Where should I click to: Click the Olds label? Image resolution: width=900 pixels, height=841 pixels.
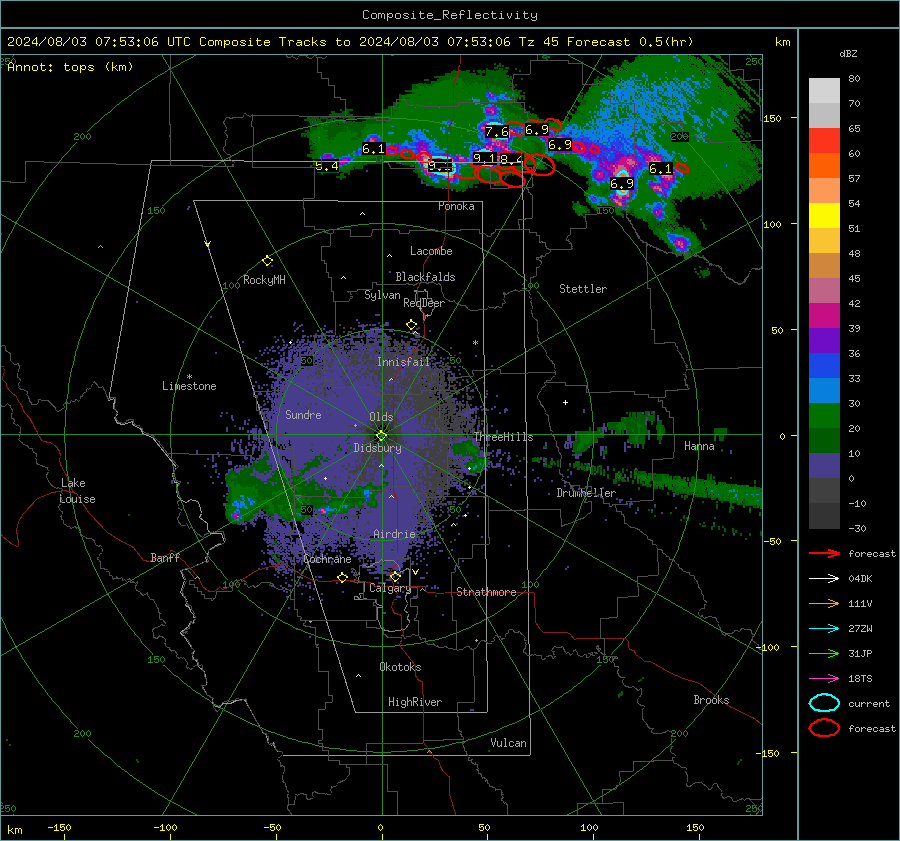coord(381,417)
